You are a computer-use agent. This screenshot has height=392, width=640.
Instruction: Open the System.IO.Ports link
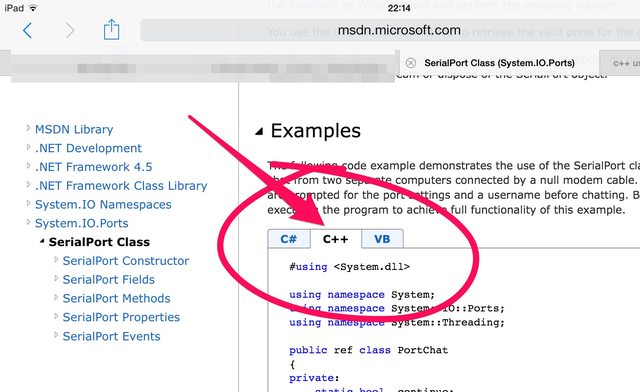[82, 223]
